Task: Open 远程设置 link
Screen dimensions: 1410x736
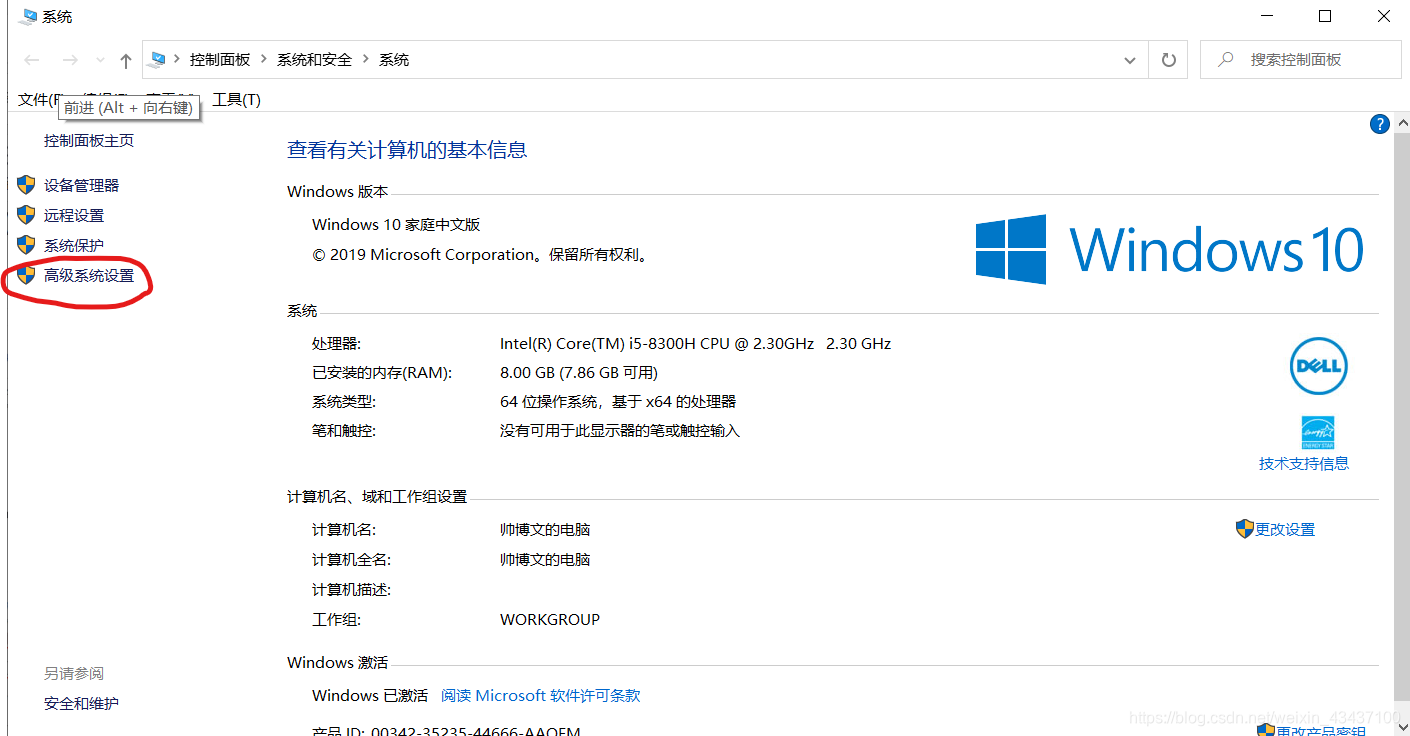Action: pos(74,216)
